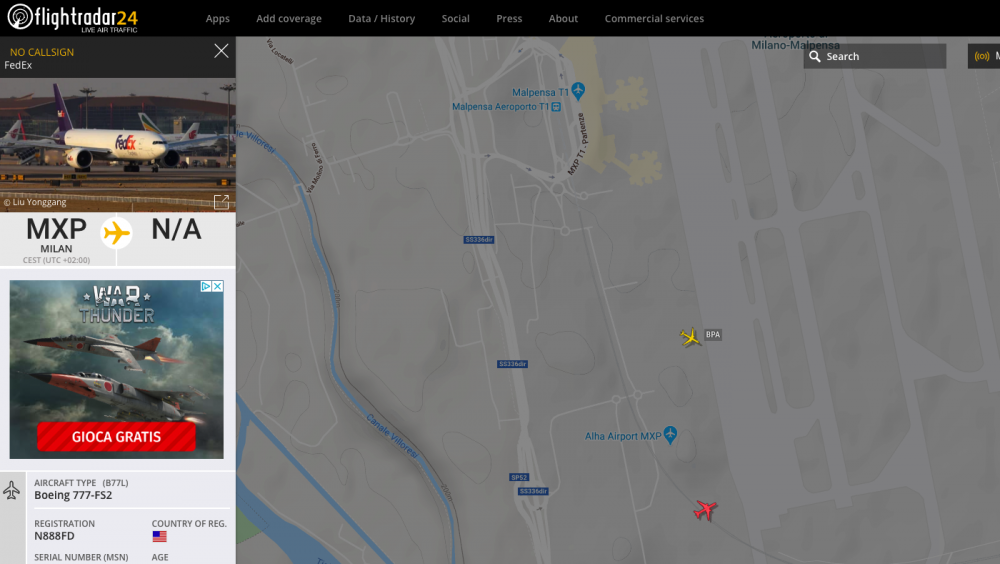Click the Malpensa T1 airport pin
The width and height of the screenshot is (1000, 564).
(x=578, y=92)
